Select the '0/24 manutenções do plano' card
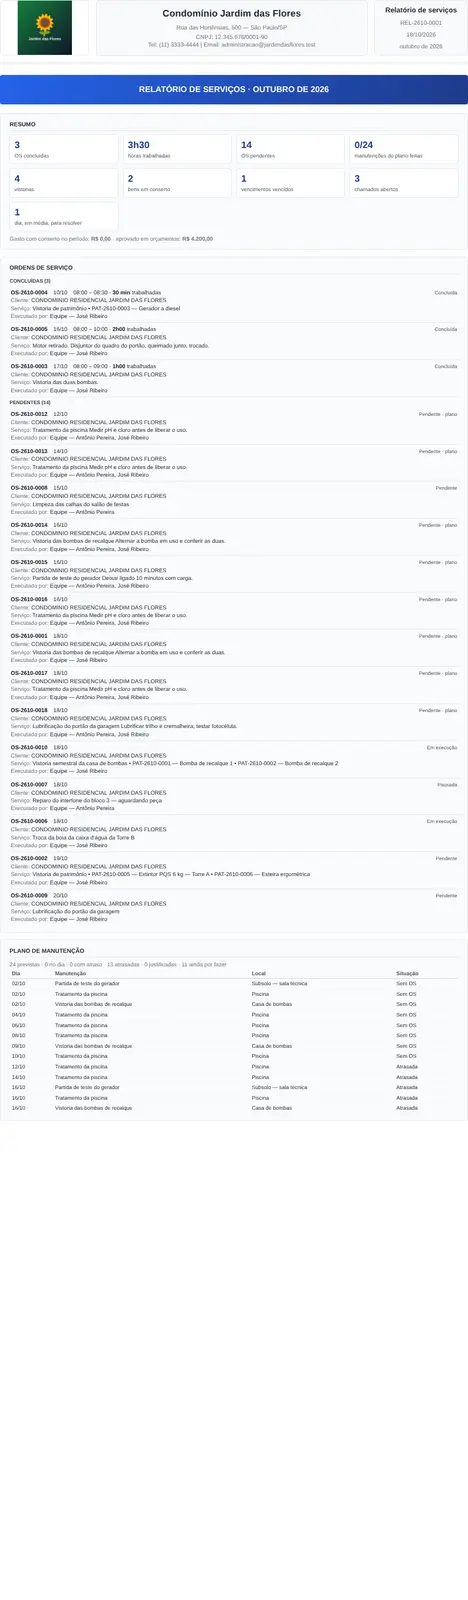Image resolution: width=468 pixels, height=1600 pixels. click(404, 149)
